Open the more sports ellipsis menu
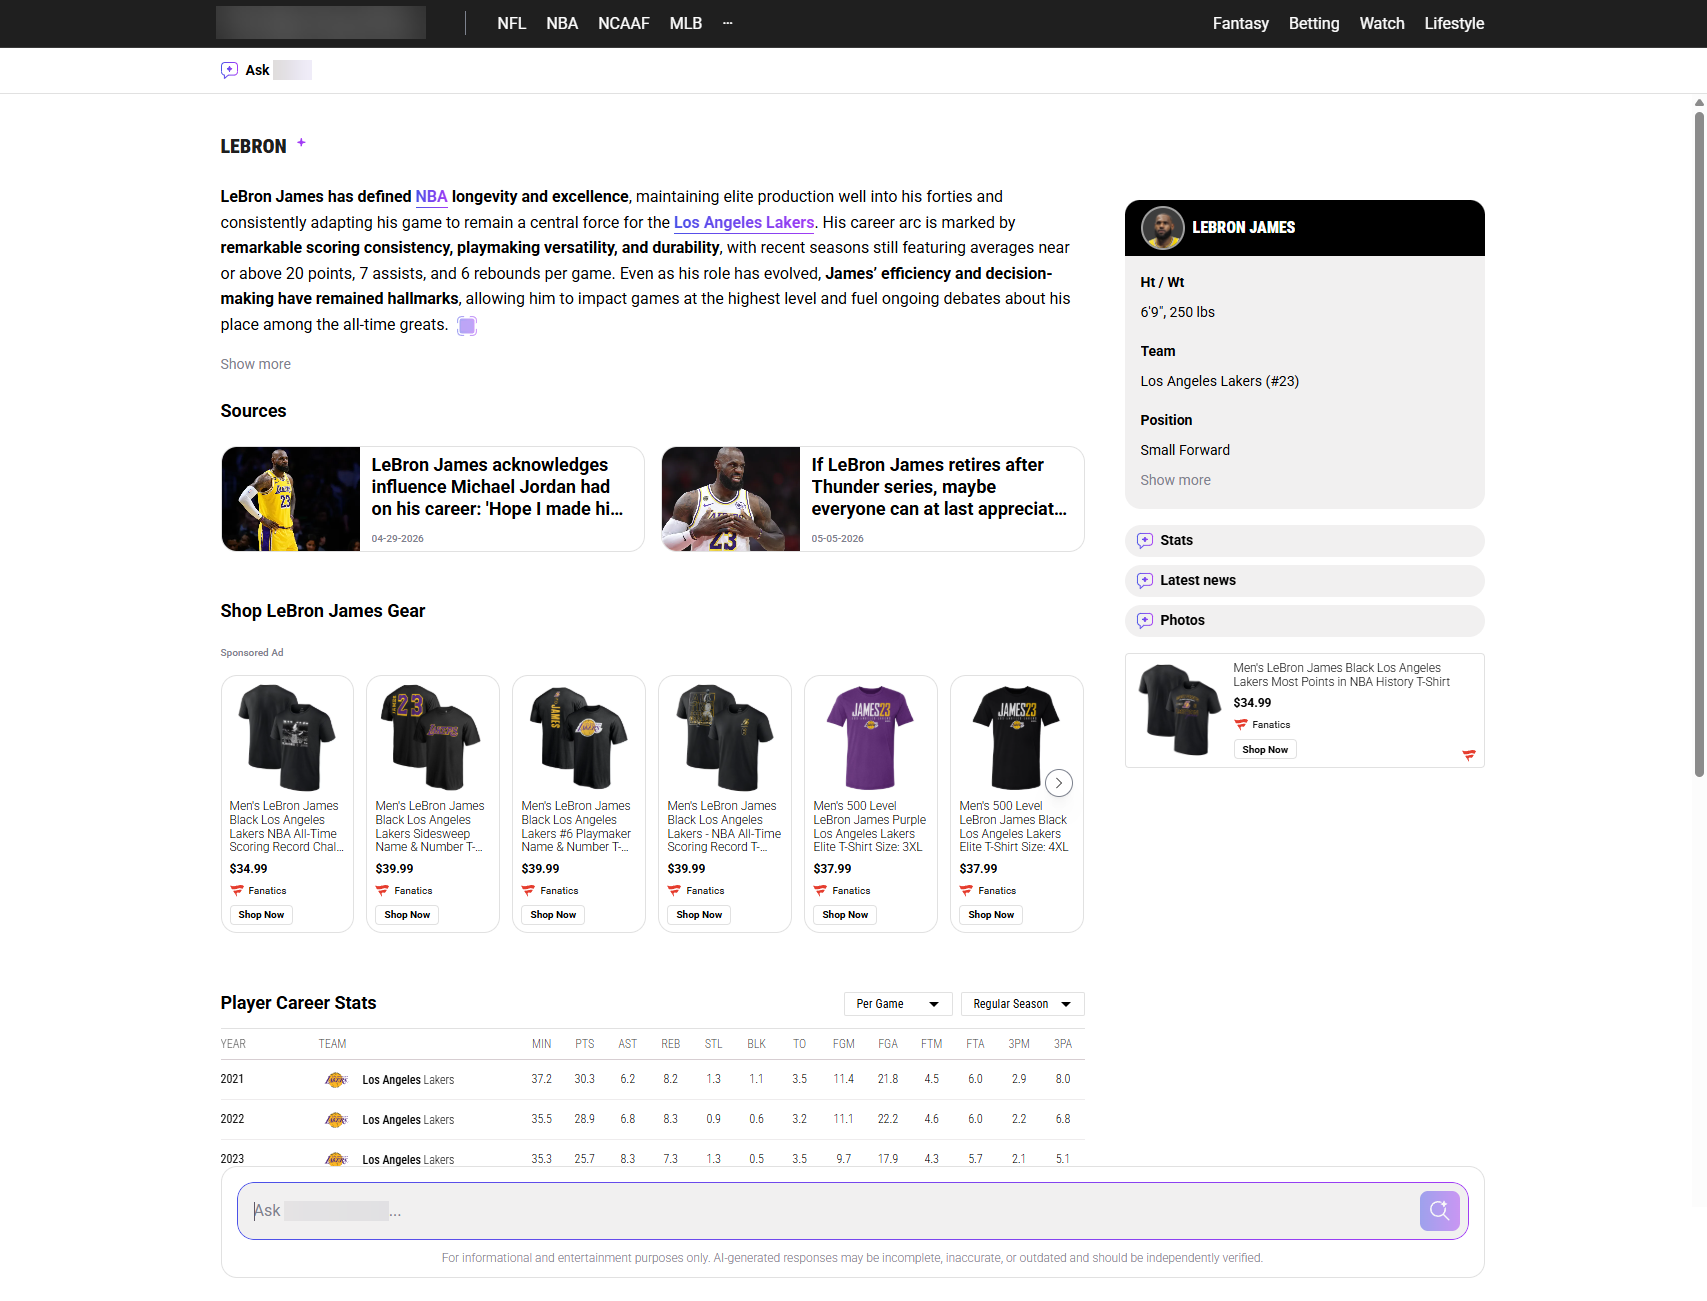Image resolution: width=1707 pixels, height=1301 pixels. 728,23
